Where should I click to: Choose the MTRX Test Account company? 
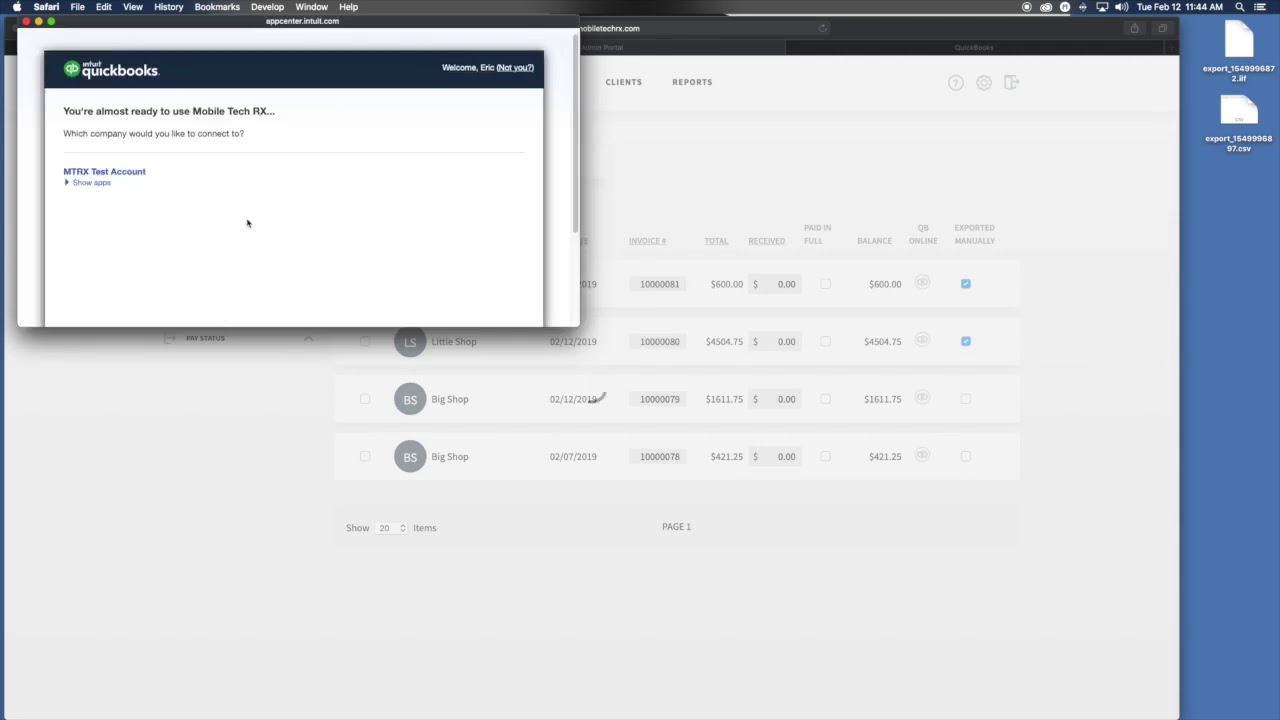[x=104, y=171]
